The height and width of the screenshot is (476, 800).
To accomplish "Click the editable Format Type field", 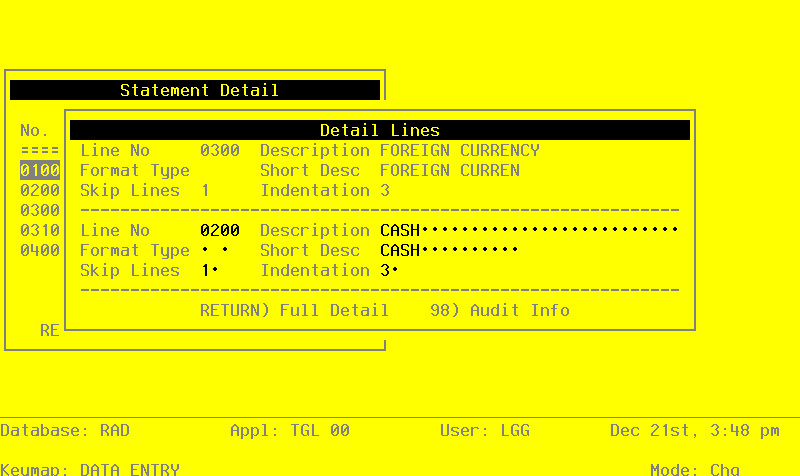I will coord(215,250).
